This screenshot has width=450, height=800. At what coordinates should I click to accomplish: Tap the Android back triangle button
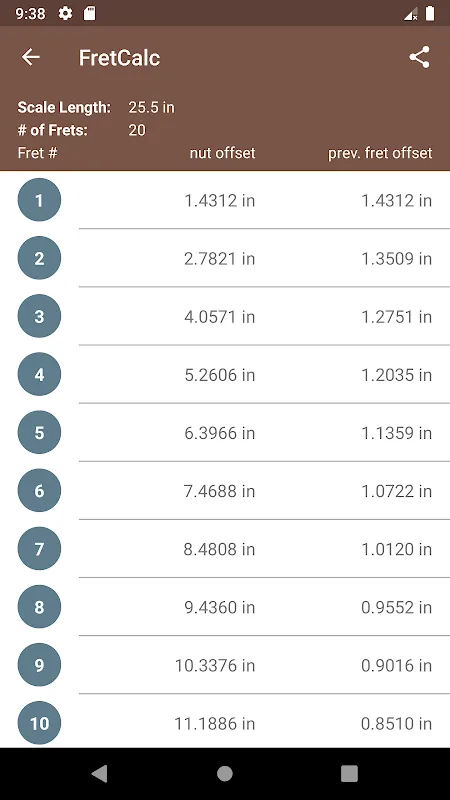[x=99, y=774]
